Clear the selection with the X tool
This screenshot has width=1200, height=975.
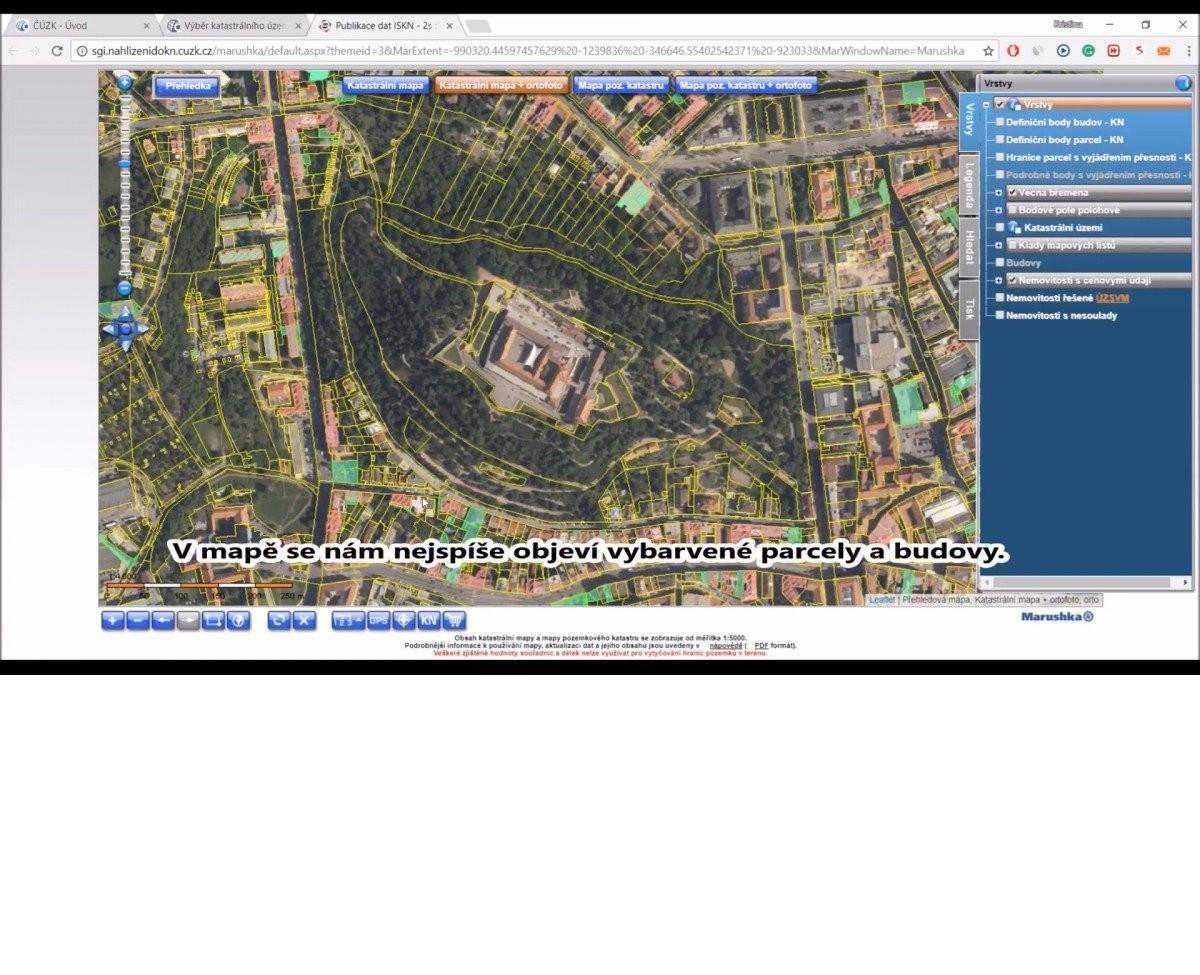pyautogui.click(x=304, y=620)
